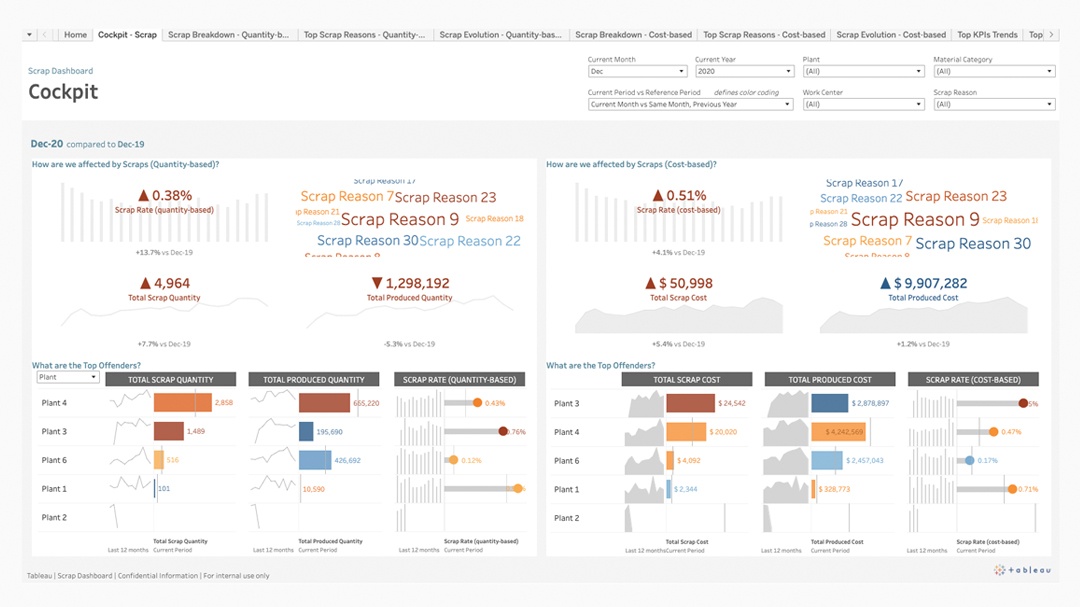The width and height of the screenshot is (1080, 607).
Task: Click Plant 6 cost rate 0.17% dot
Action: point(970,460)
